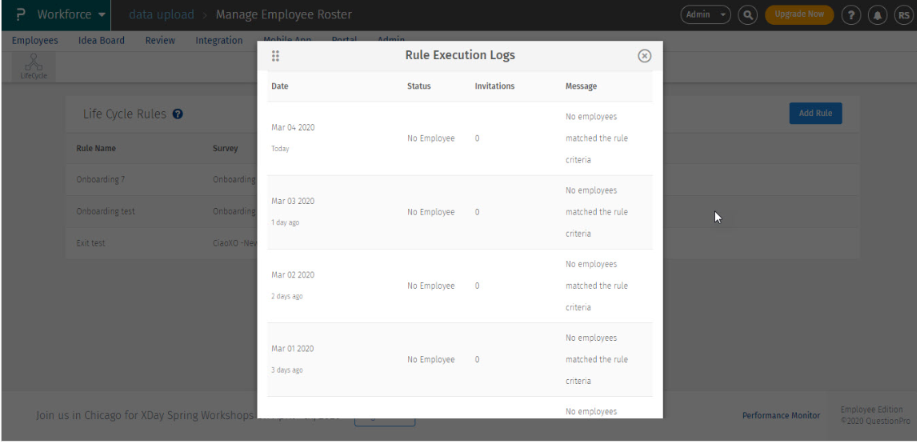Open the search magnifier icon in top bar

[x=748, y=15]
